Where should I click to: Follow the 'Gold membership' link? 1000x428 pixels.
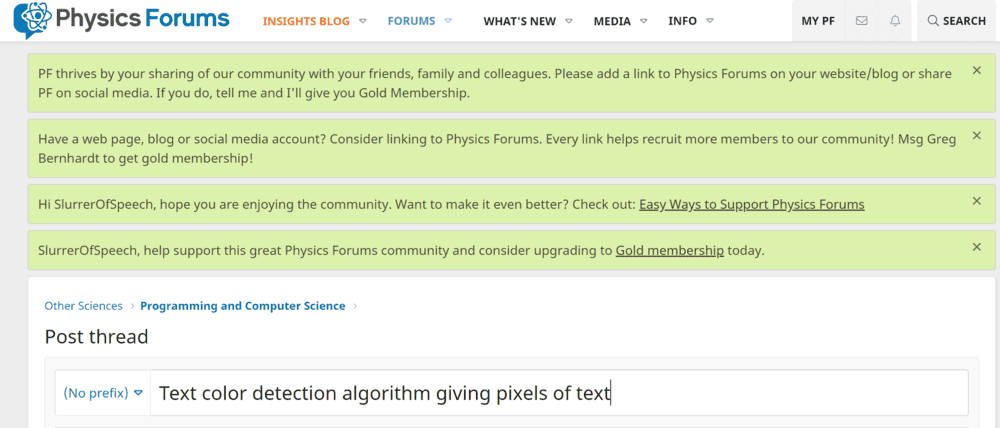(x=669, y=250)
